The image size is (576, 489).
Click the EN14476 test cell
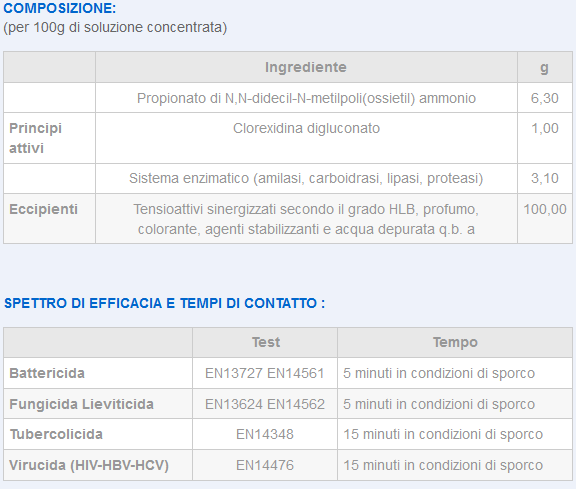[x=265, y=465]
